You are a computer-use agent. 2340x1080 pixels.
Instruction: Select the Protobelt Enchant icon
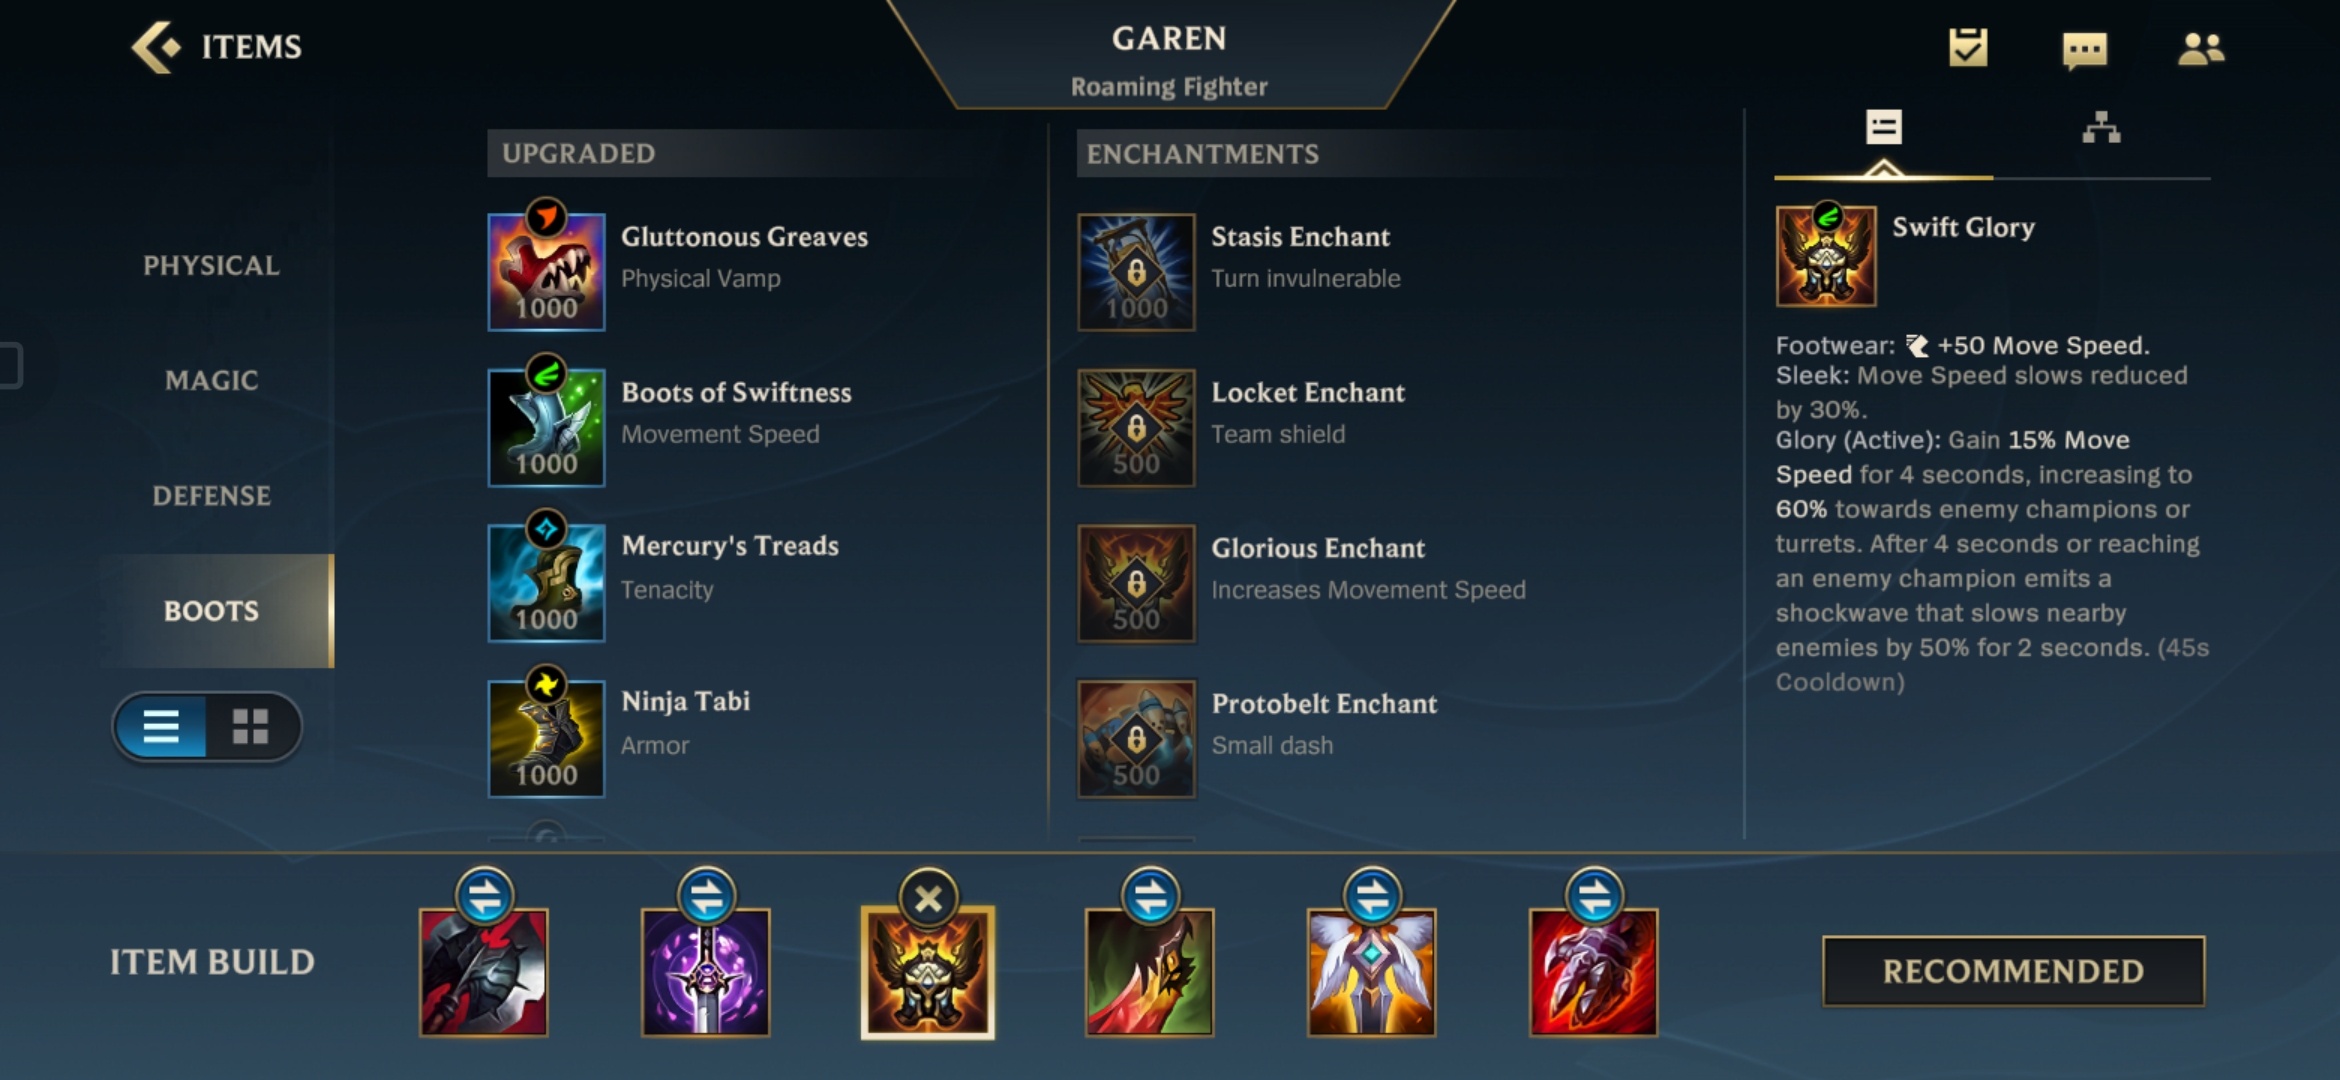(x=1136, y=738)
